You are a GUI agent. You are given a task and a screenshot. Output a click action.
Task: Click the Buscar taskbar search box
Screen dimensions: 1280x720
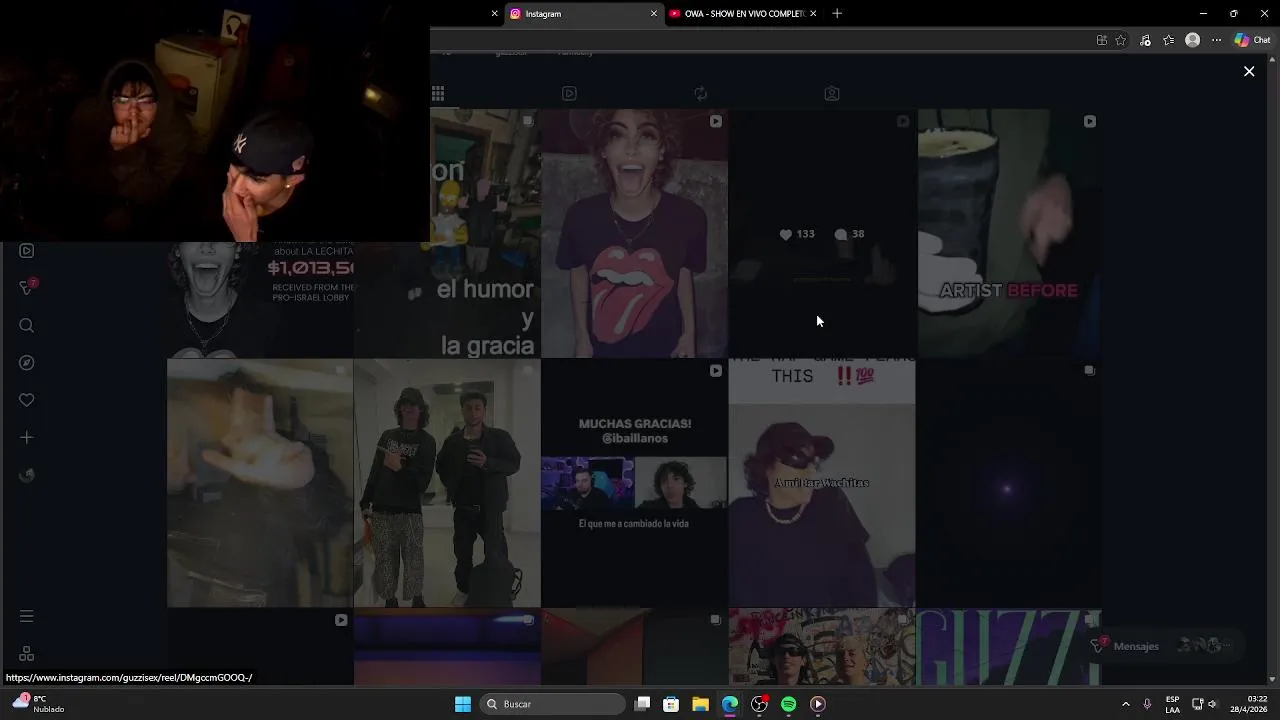pyautogui.click(x=552, y=704)
